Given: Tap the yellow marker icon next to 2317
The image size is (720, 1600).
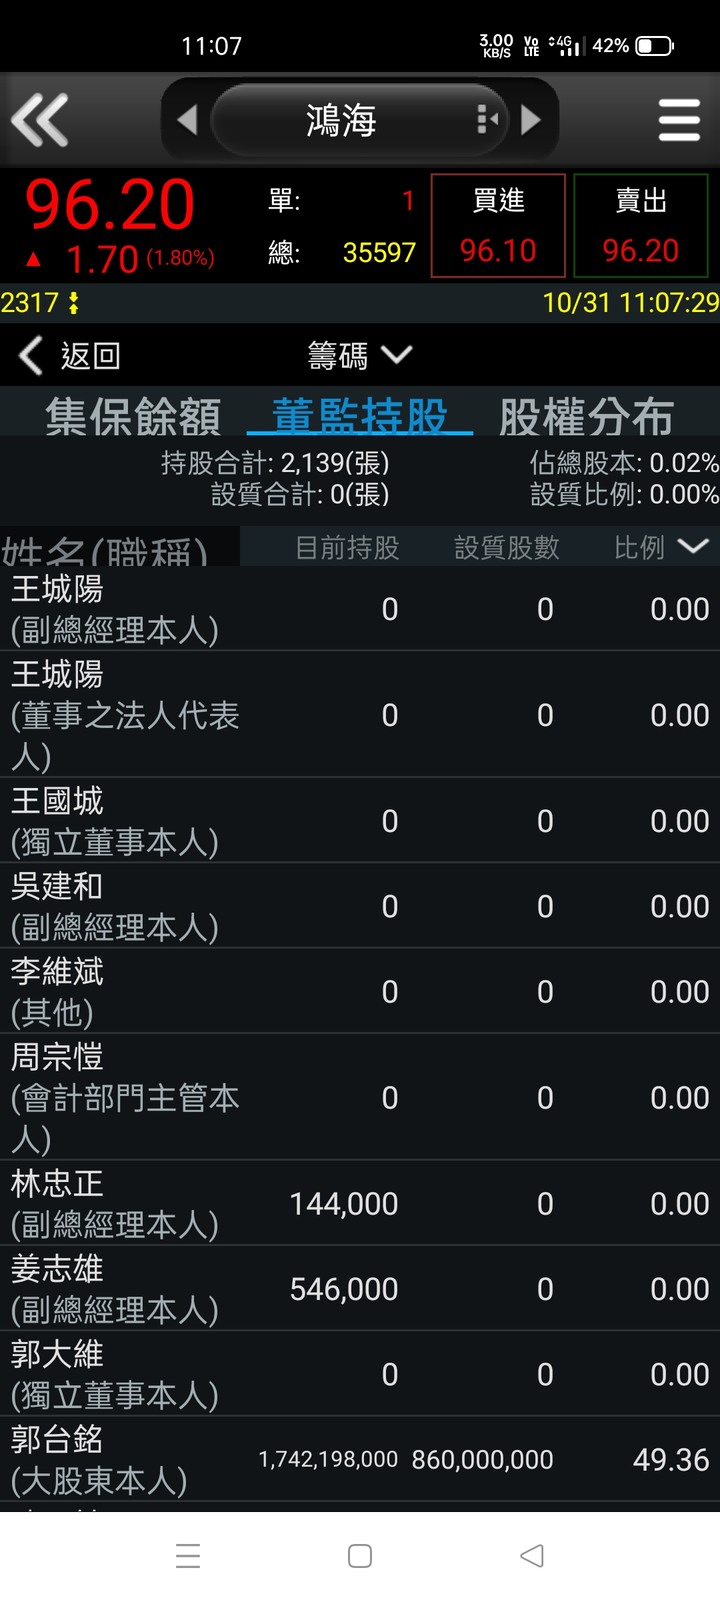Looking at the screenshot, I should point(73,303).
